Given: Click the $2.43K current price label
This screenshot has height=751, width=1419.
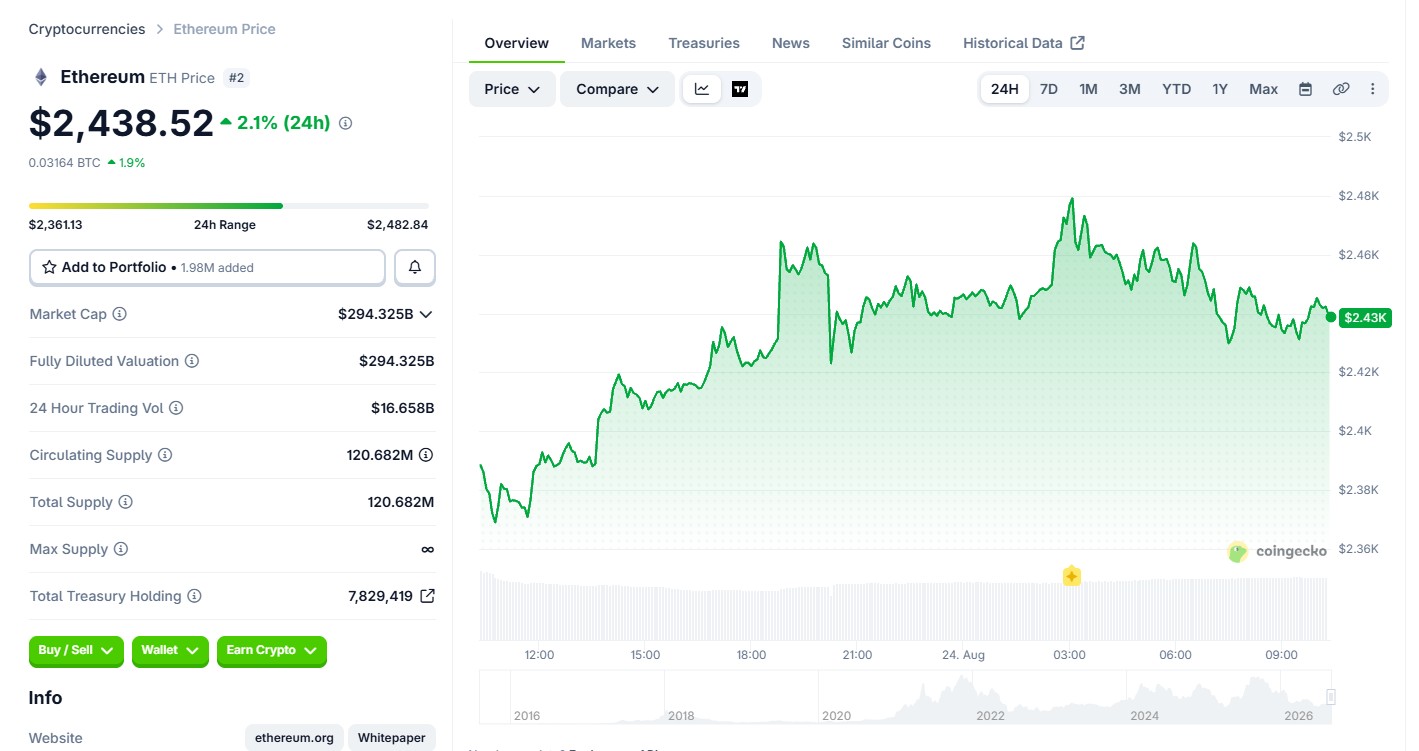Looking at the screenshot, I should pos(1365,318).
